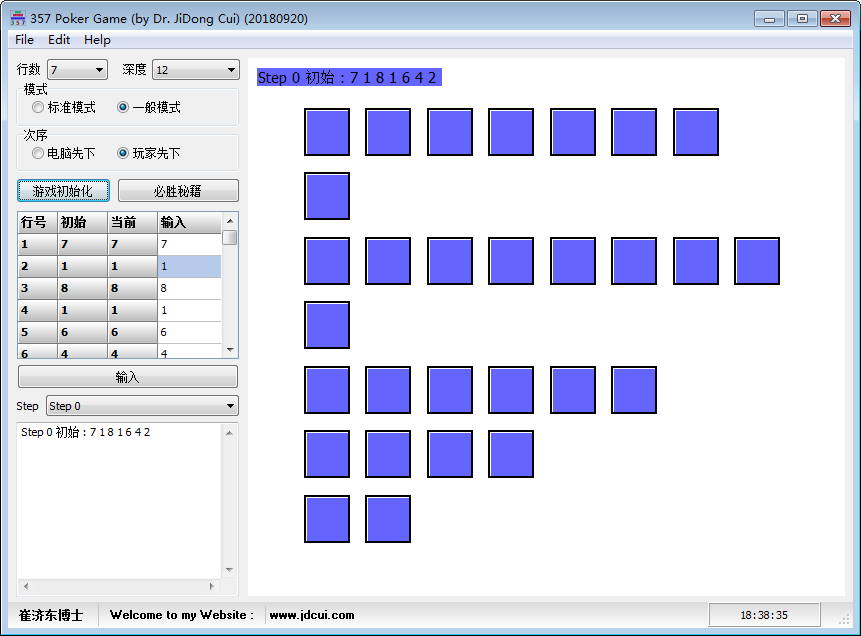This screenshot has height=636, width=861.
Task: Click the 游戏初始化 button
Action: pyautogui.click(x=63, y=191)
